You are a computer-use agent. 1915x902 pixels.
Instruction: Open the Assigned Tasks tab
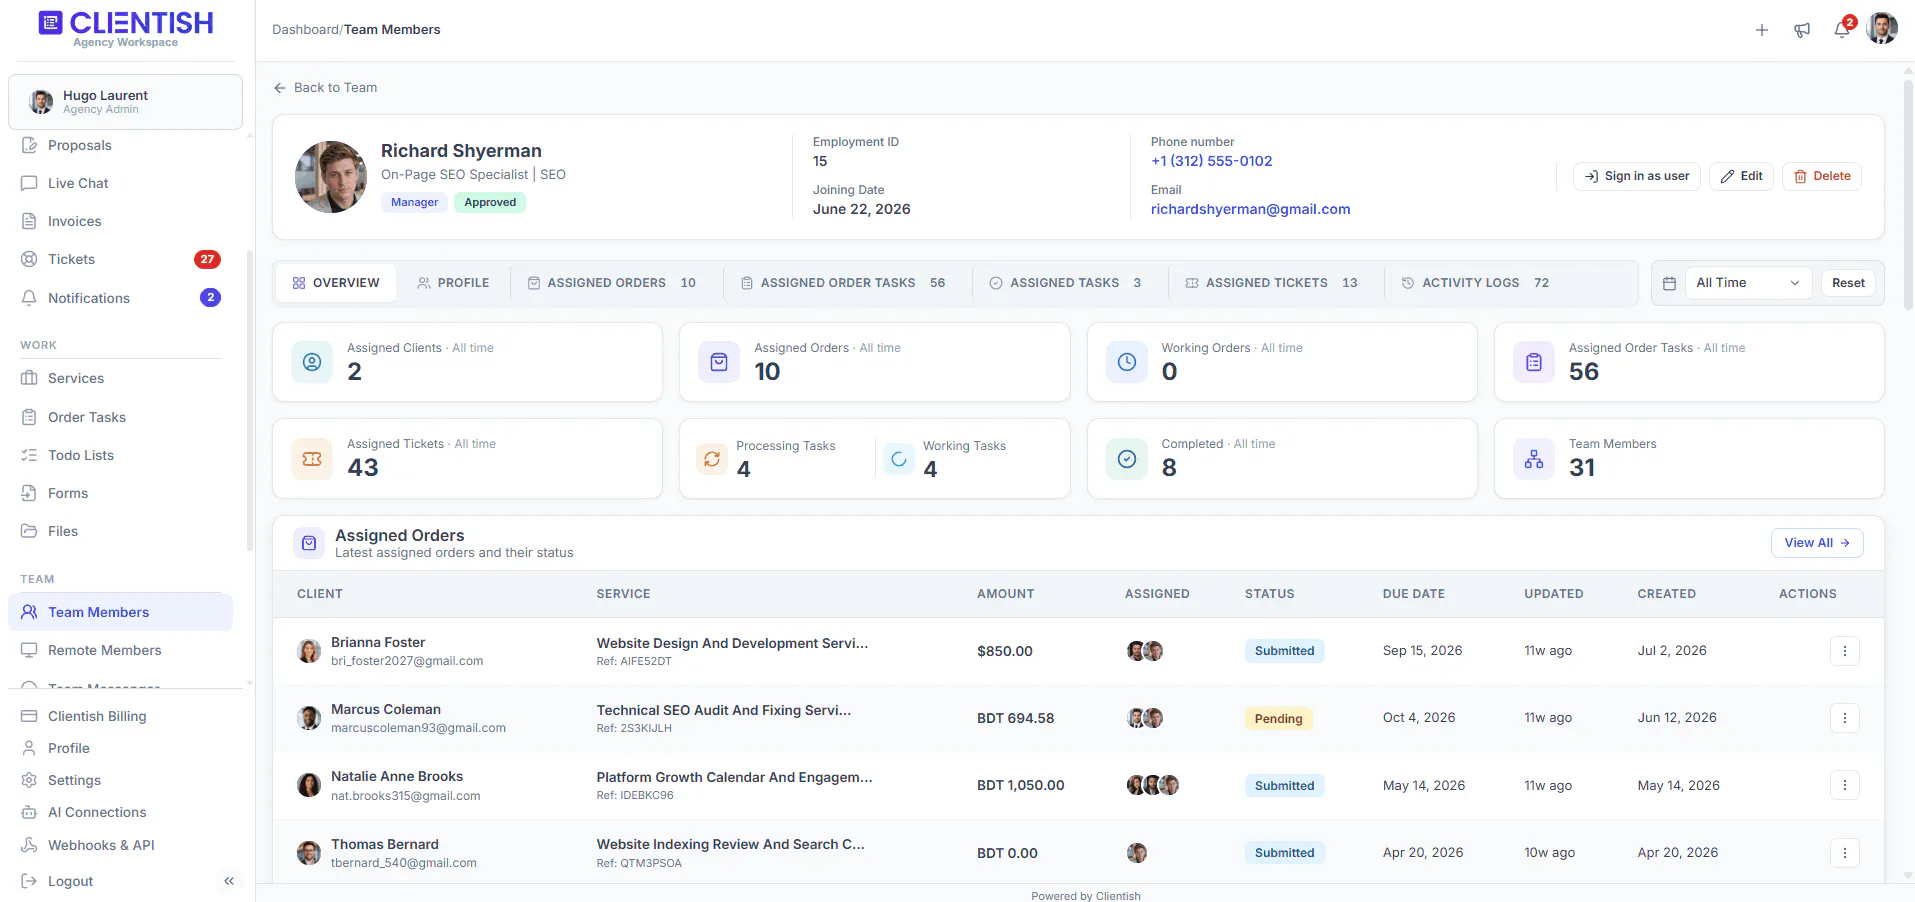point(1066,283)
